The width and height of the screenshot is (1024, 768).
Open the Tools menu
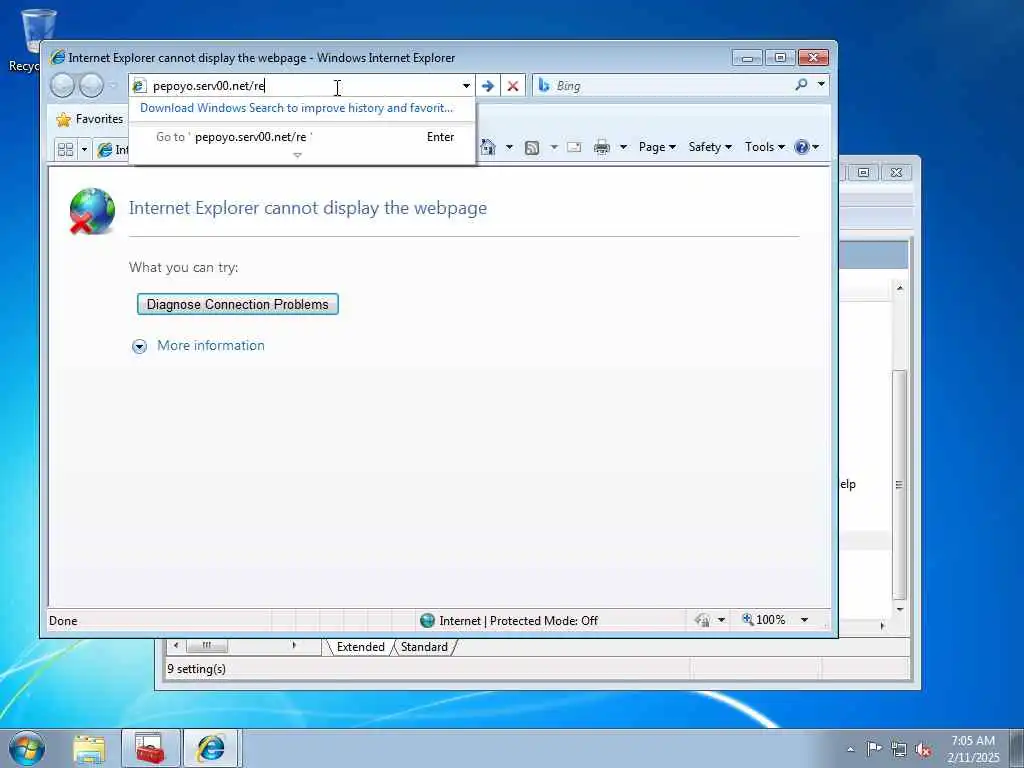point(764,147)
